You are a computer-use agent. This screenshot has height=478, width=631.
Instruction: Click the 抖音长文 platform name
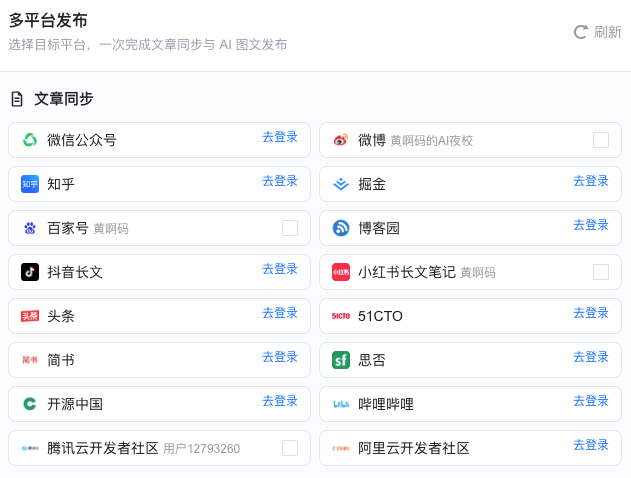tap(75, 272)
